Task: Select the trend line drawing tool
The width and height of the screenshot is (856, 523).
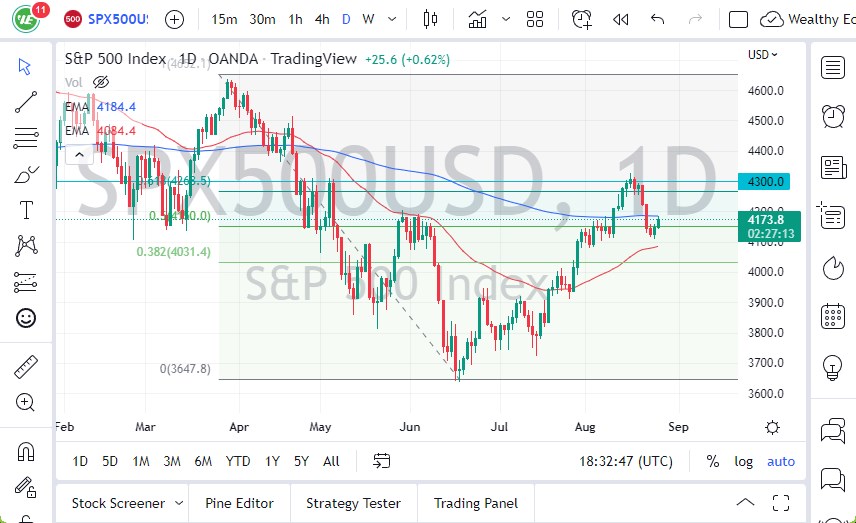Action: pos(26,101)
